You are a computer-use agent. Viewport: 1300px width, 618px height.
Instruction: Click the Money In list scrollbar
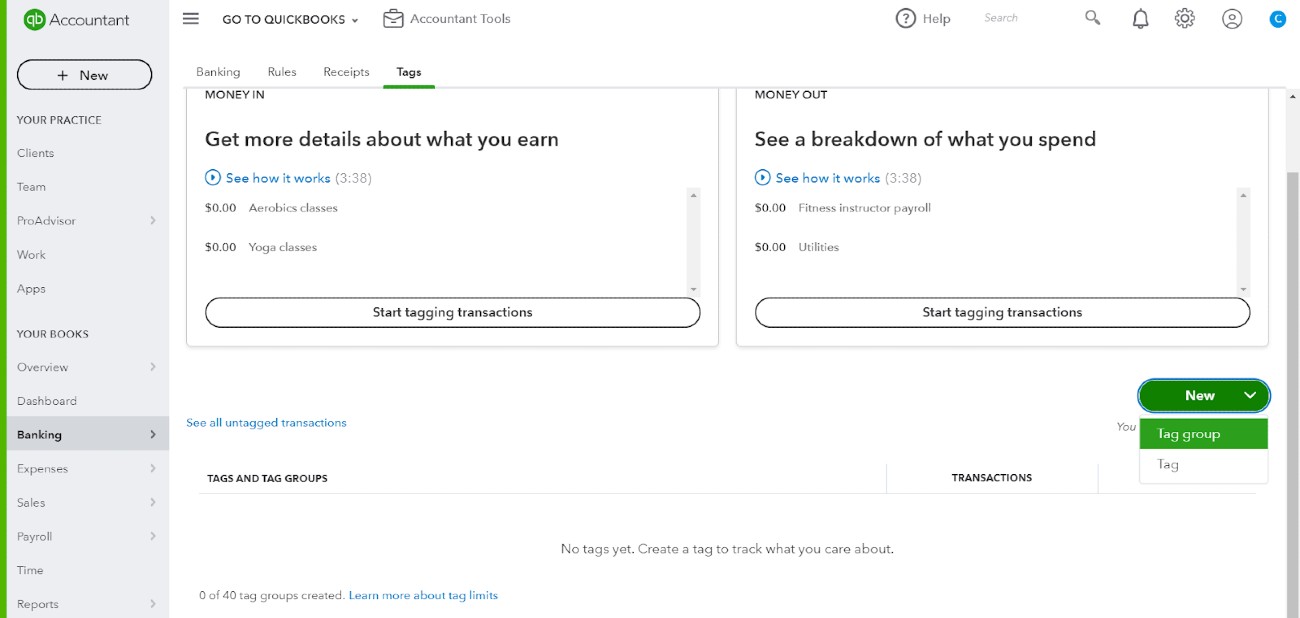point(692,240)
